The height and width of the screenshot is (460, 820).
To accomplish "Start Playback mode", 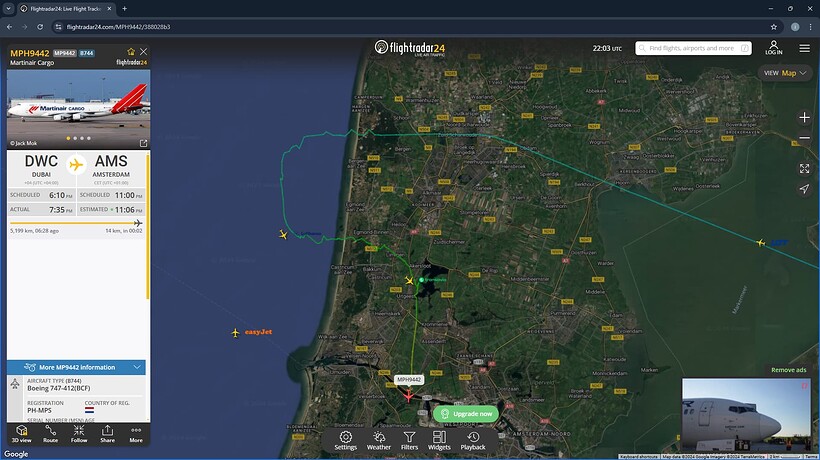I will [x=473, y=440].
